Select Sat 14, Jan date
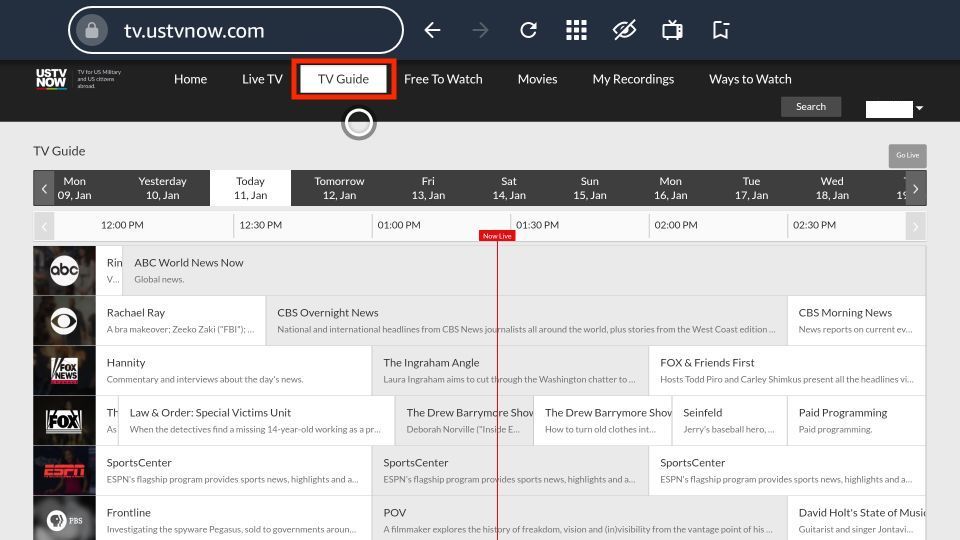The height and width of the screenshot is (540, 960). pyautogui.click(x=509, y=188)
